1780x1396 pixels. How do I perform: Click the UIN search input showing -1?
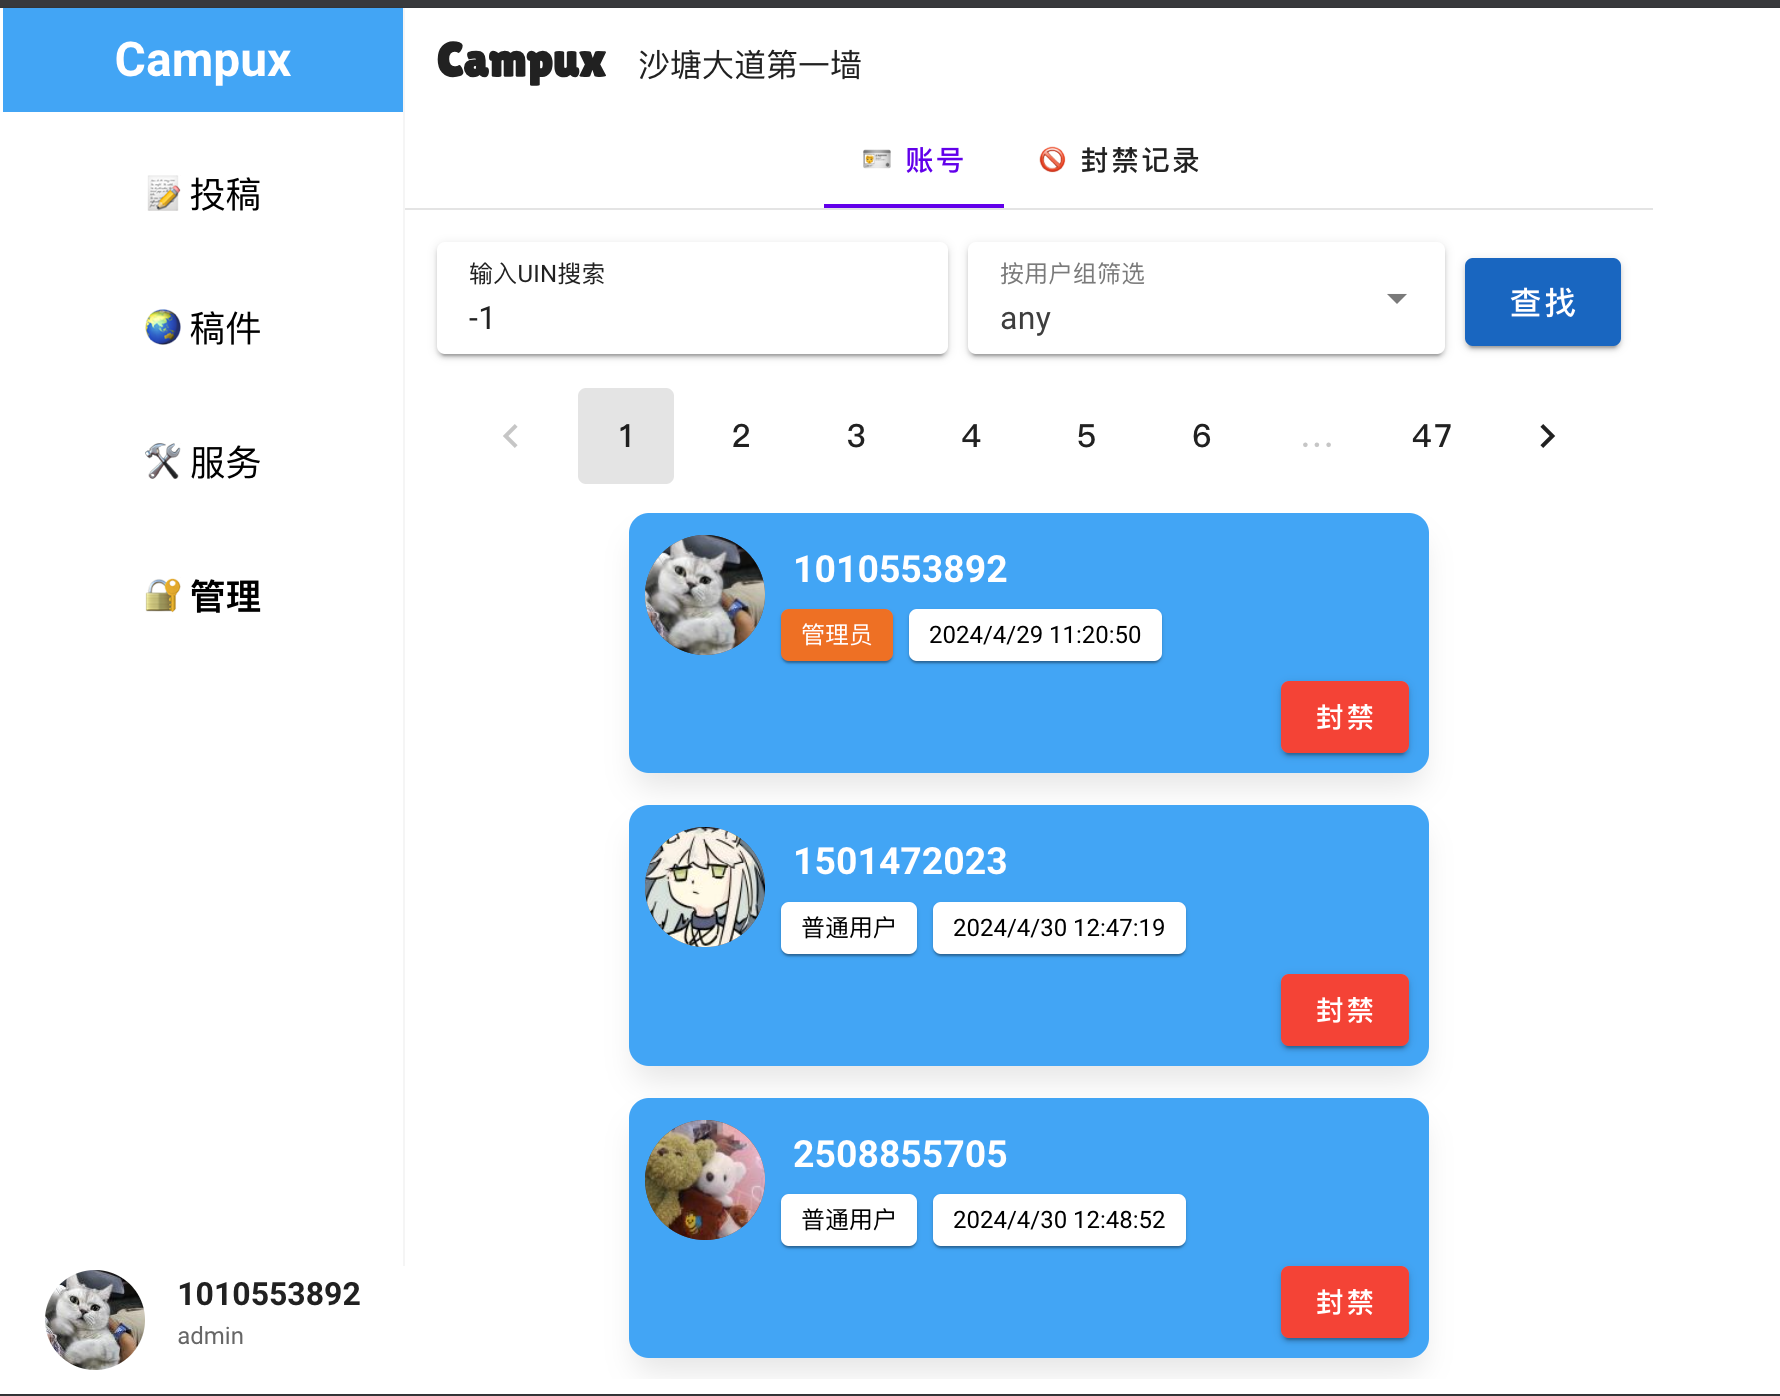tap(691, 317)
